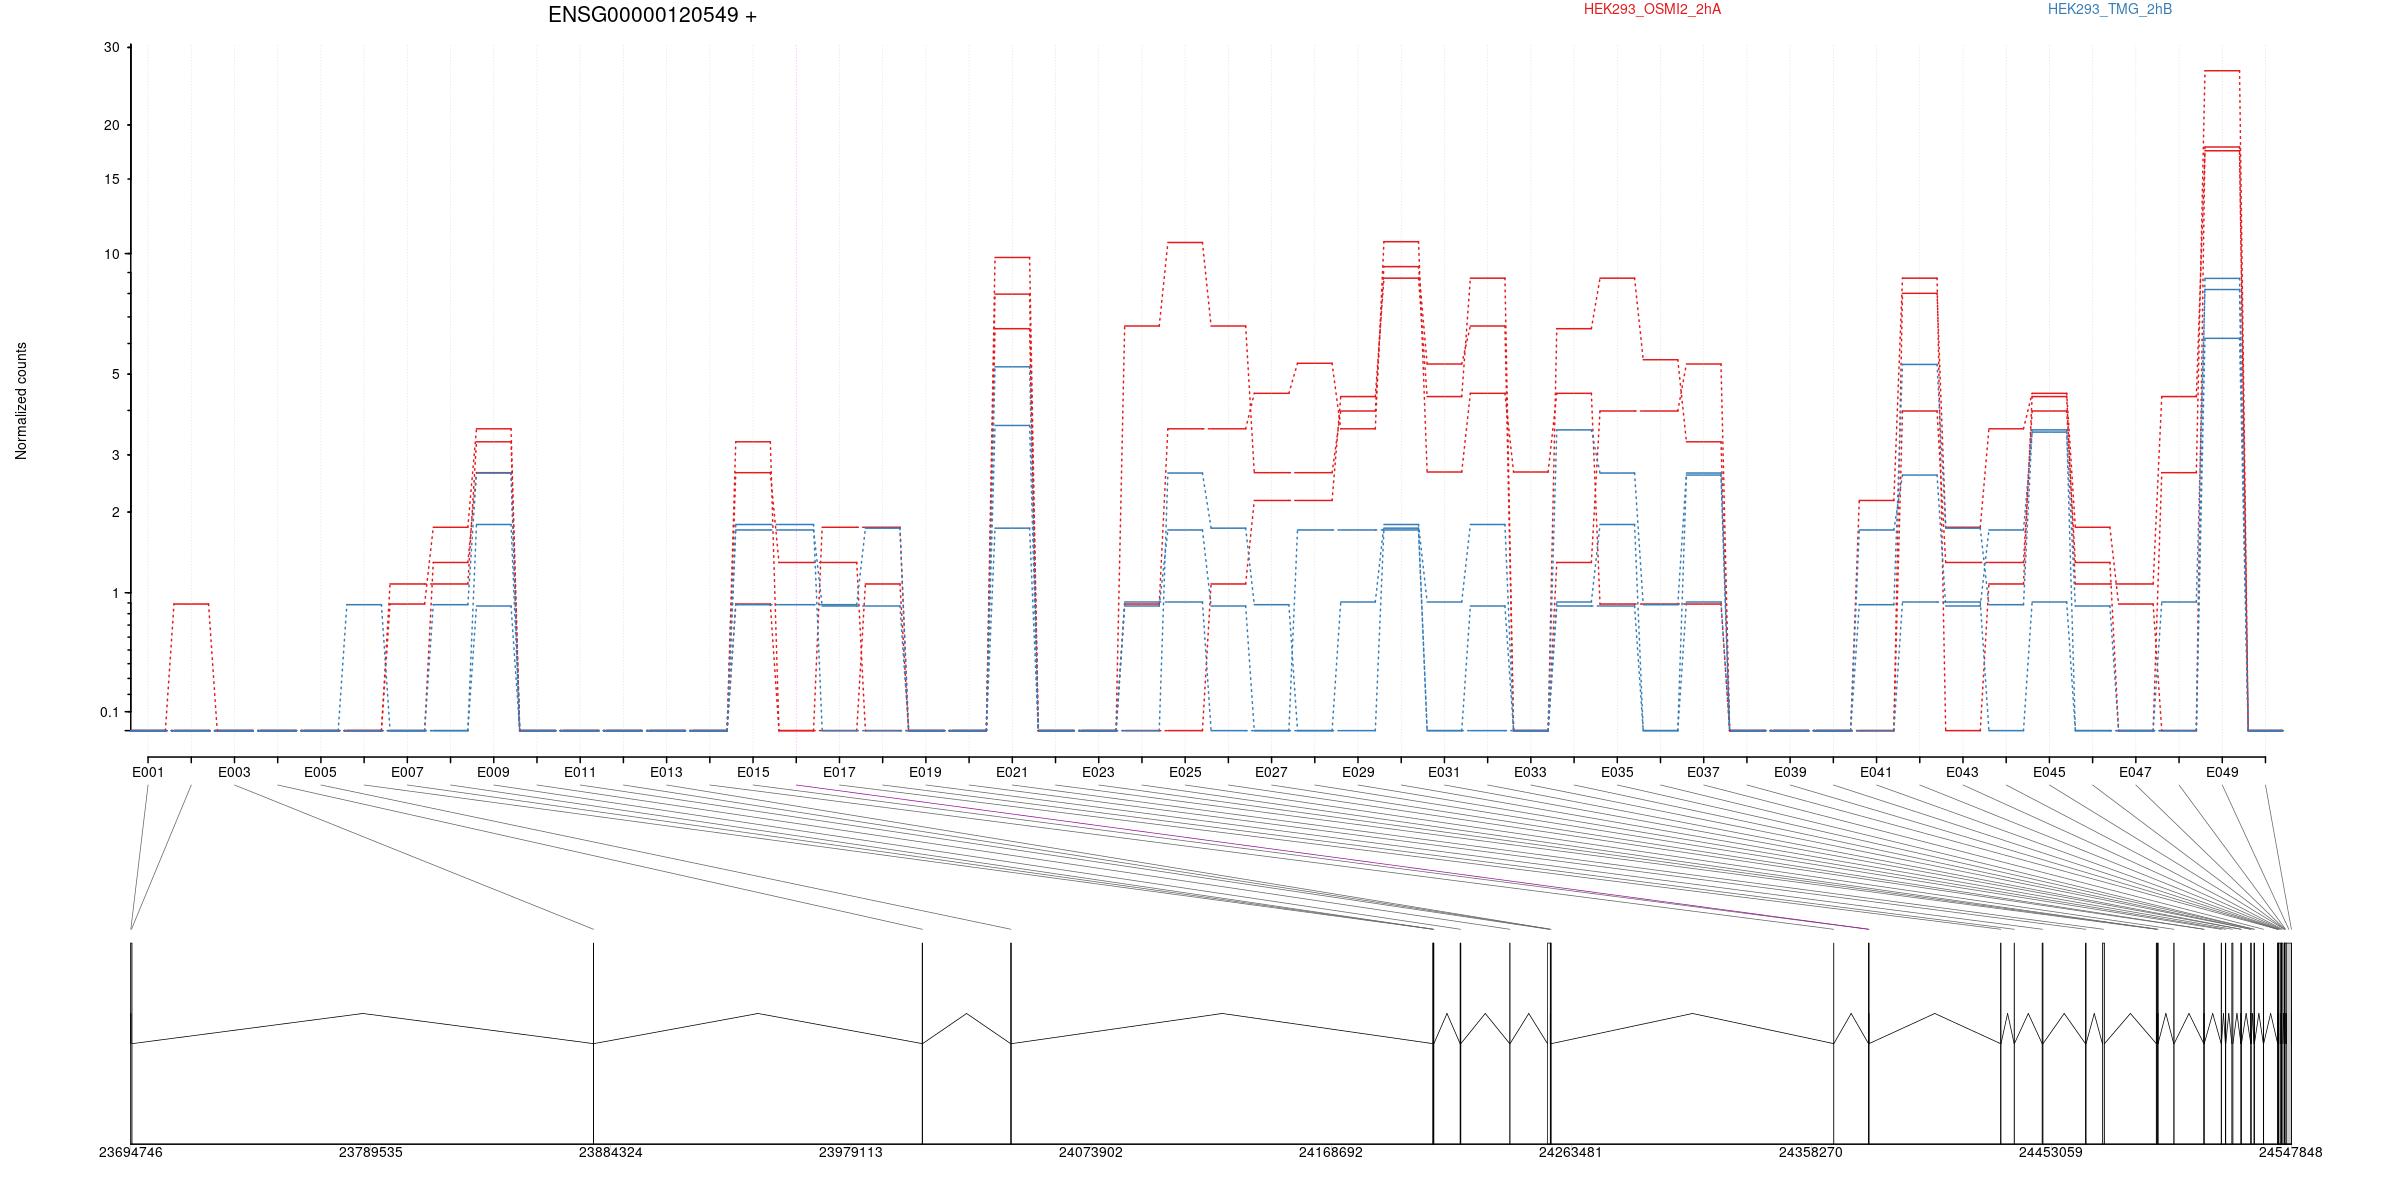2400x1200 pixels.
Task: Click exon label E015
Action: (753, 772)
